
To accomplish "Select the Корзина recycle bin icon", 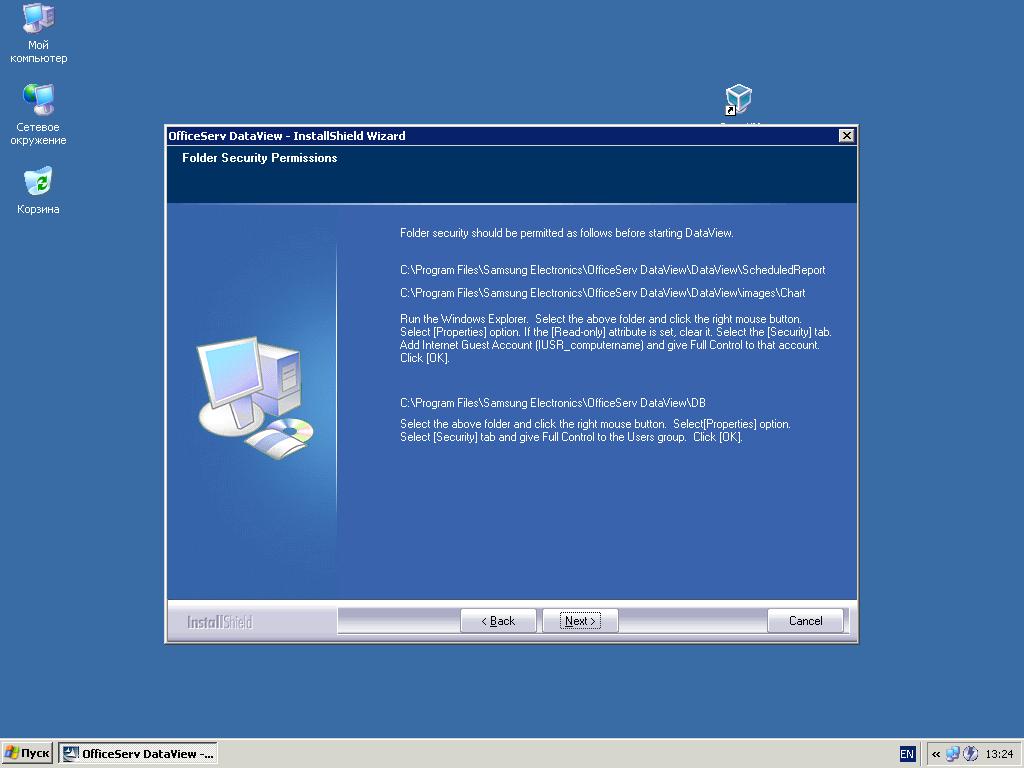I will coord(38,183).
